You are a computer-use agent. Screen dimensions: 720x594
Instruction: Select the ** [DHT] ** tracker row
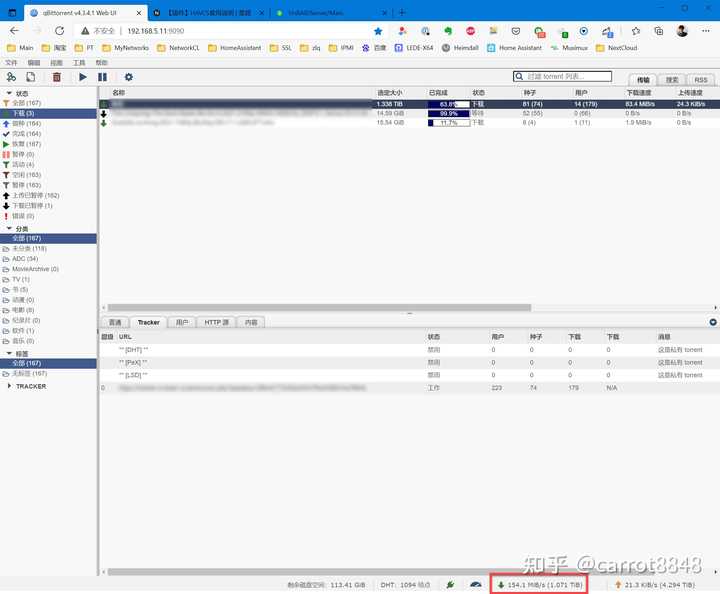(409, 350)
